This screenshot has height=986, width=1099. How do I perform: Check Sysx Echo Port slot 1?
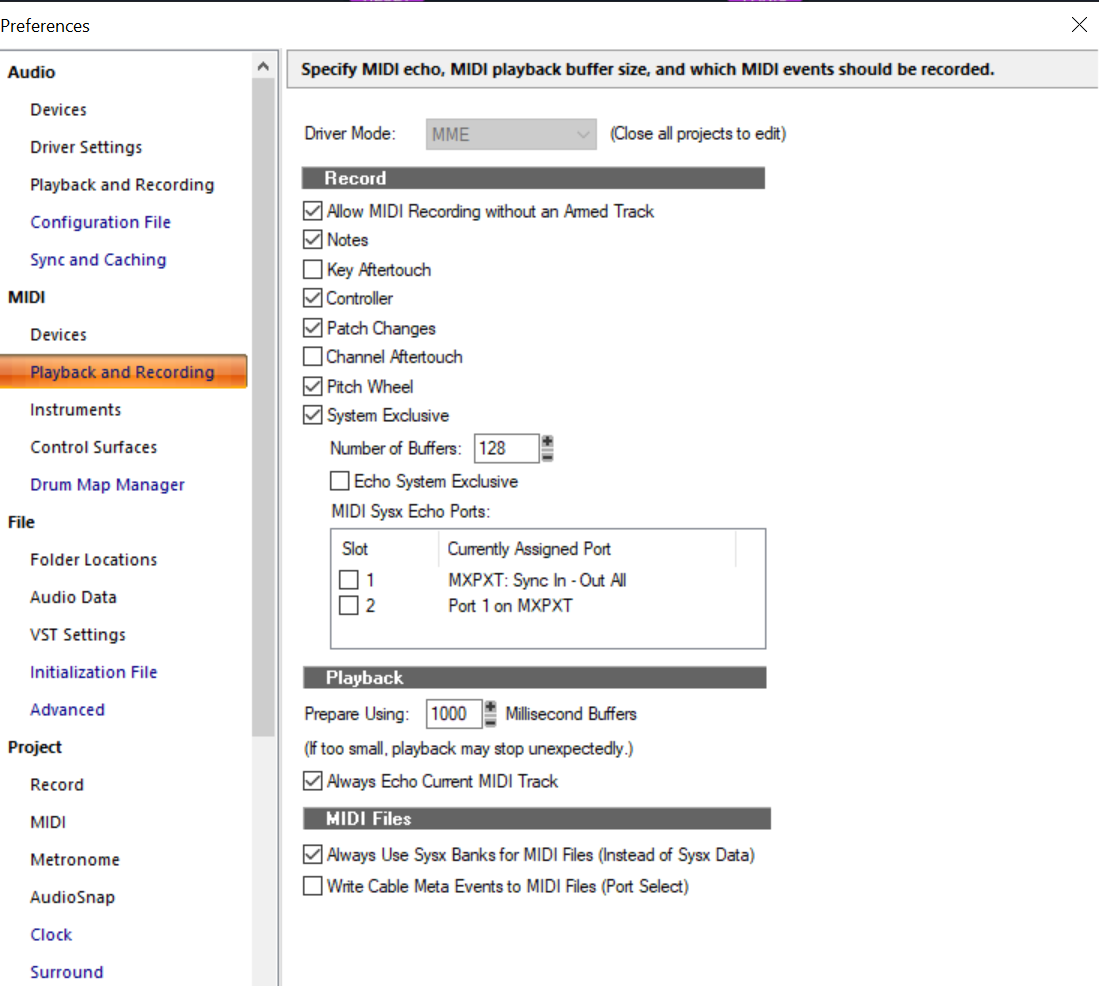(348, 580)
